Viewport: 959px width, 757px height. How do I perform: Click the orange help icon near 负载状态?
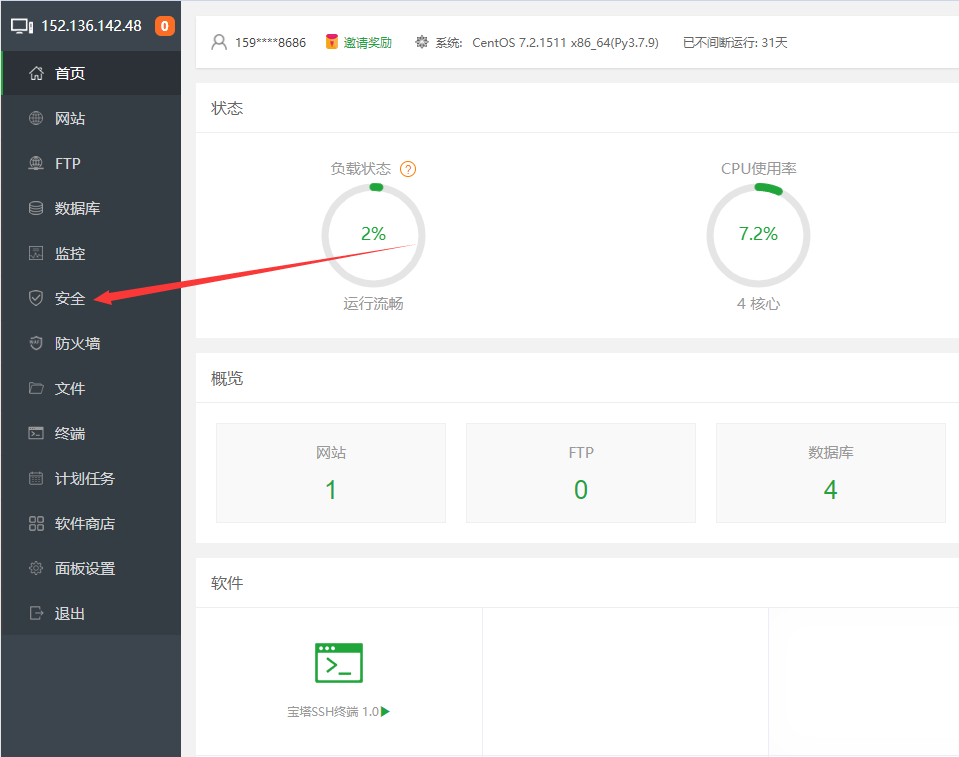pos(407,169)
